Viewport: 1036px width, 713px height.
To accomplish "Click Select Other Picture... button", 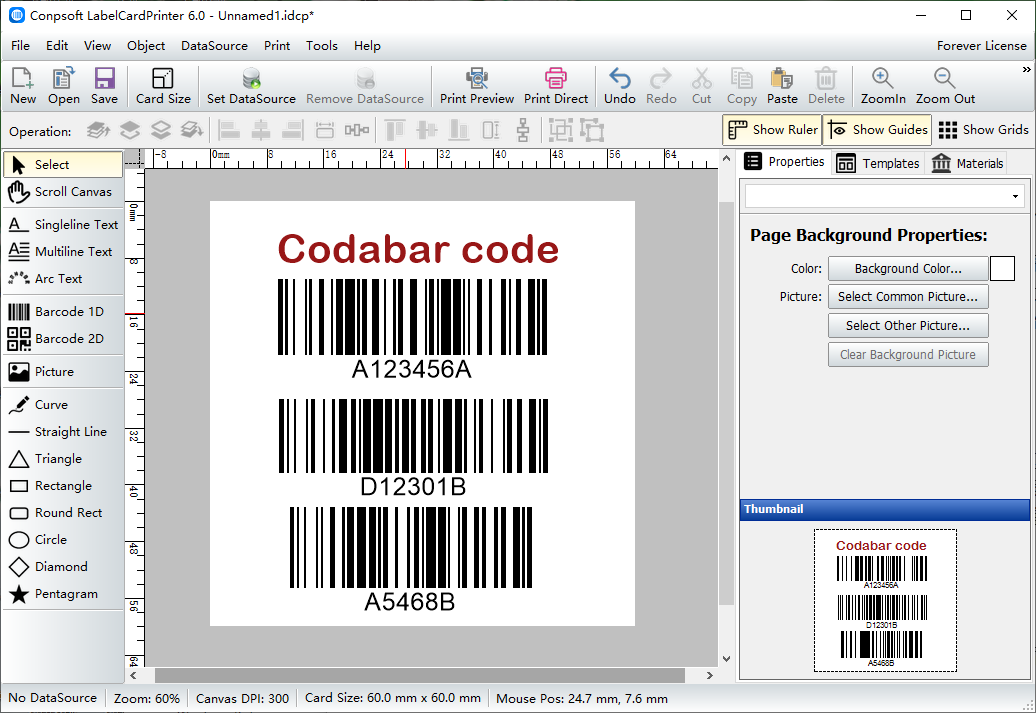I will 908,326.
